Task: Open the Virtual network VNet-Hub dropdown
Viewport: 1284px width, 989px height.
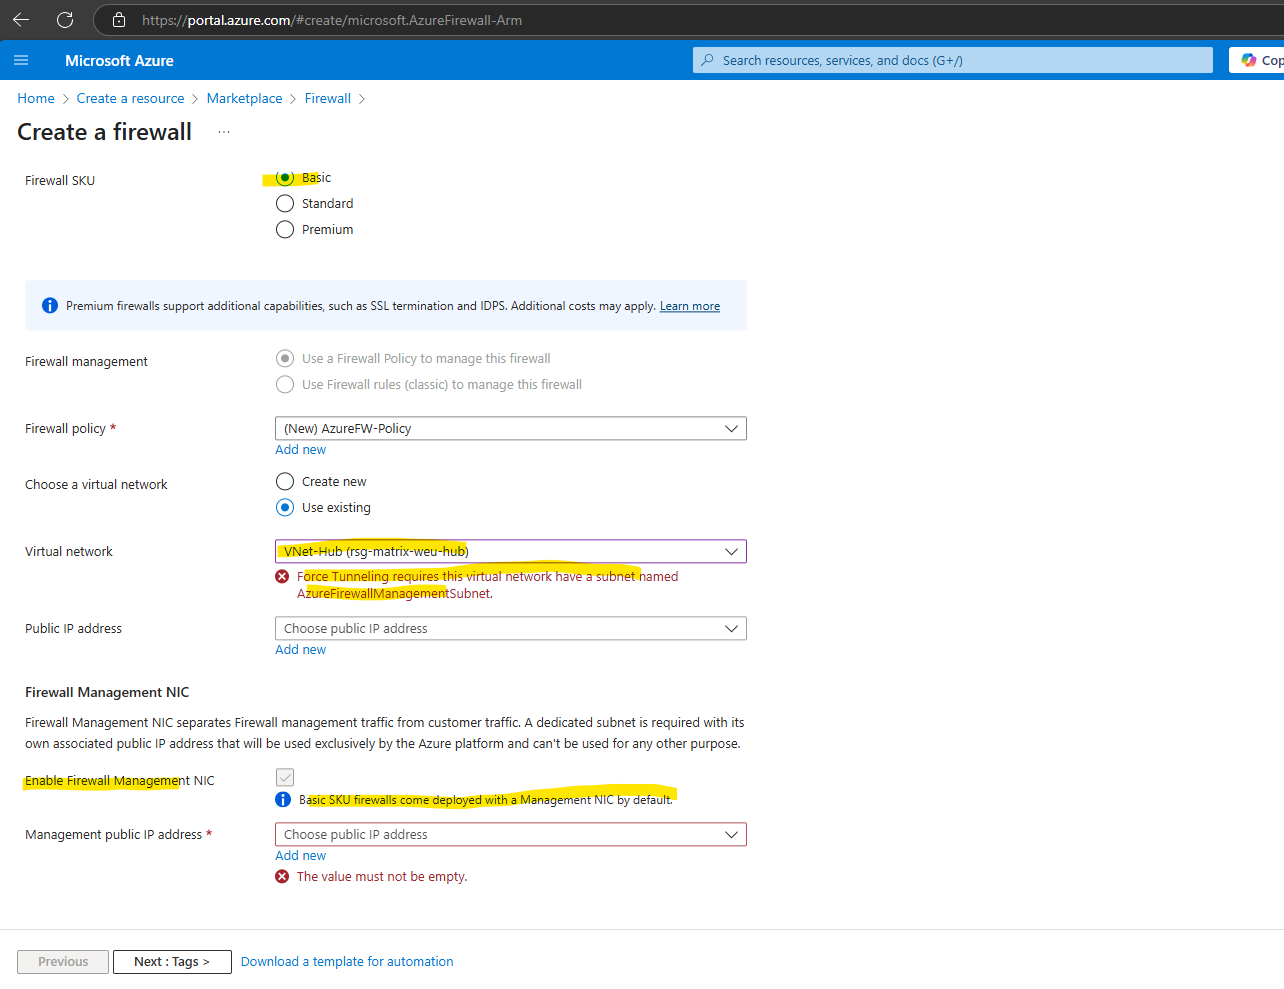Action: (511, 551)
